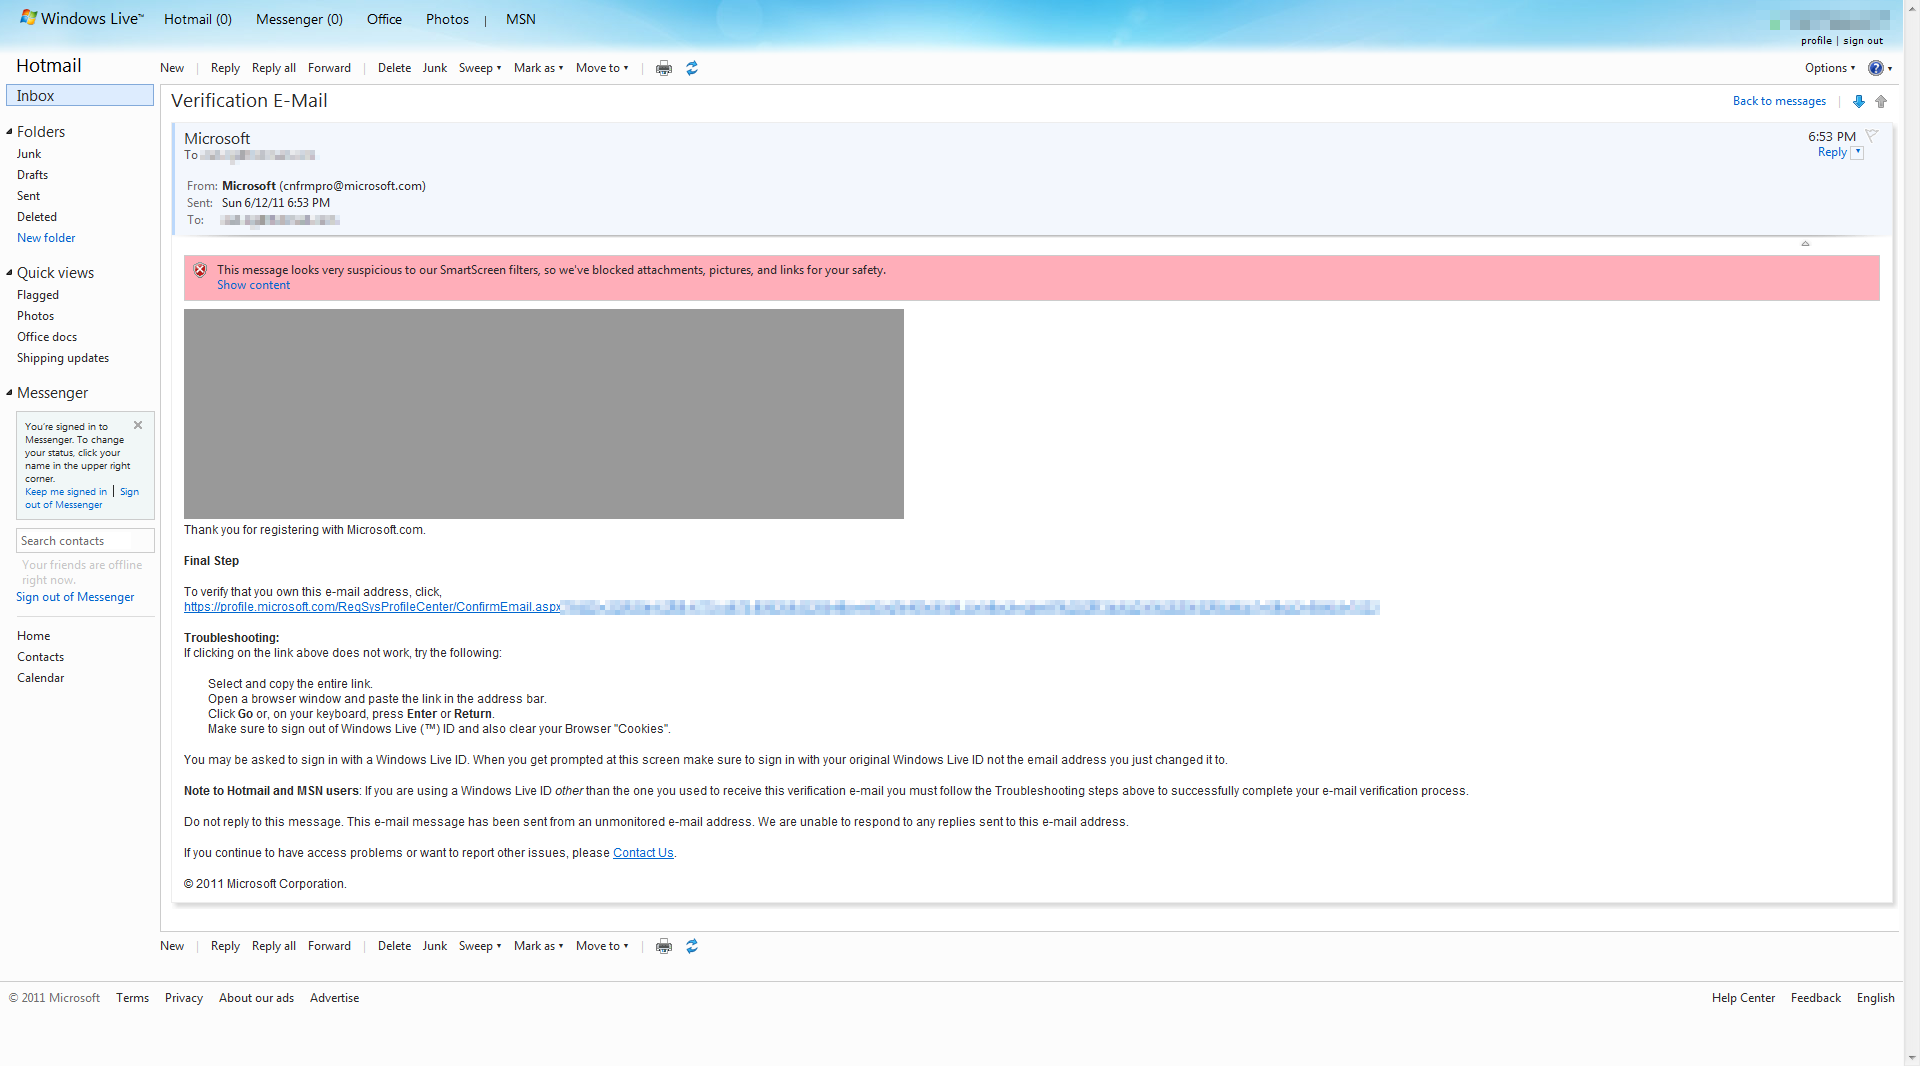Open the Office docs quick view

click(47, 337)
